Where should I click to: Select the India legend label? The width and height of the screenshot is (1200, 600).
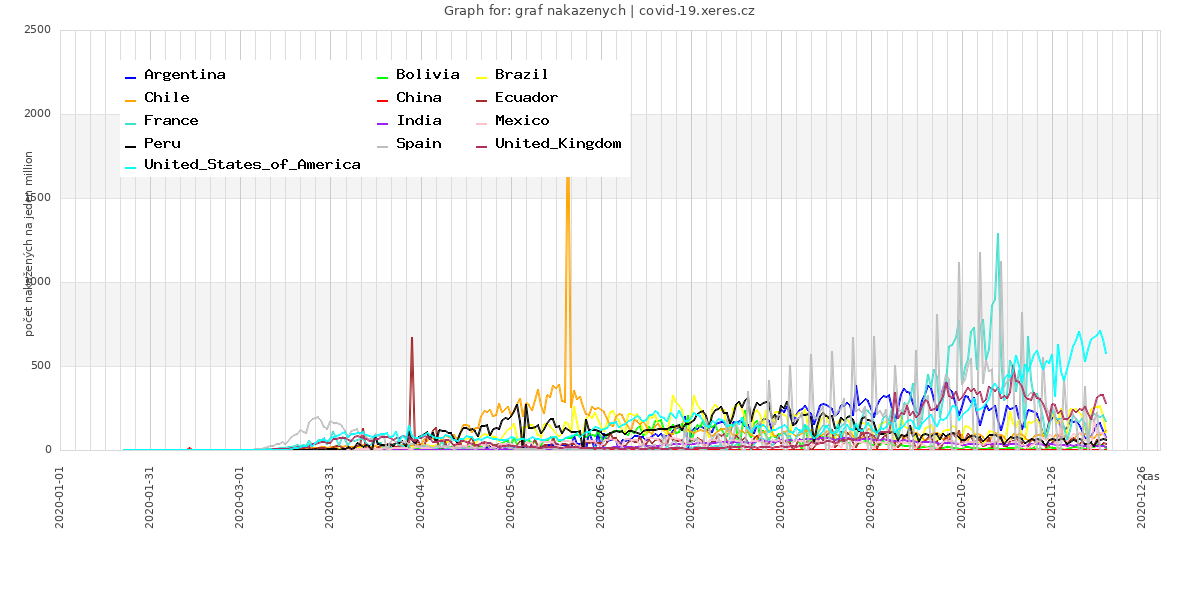point(419,121)
